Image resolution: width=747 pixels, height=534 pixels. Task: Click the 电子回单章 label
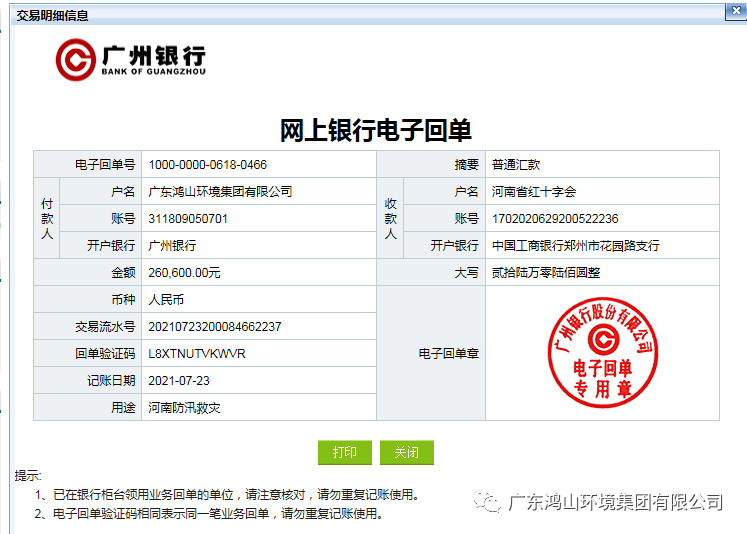pyautogui.click(x=448, y=353)
